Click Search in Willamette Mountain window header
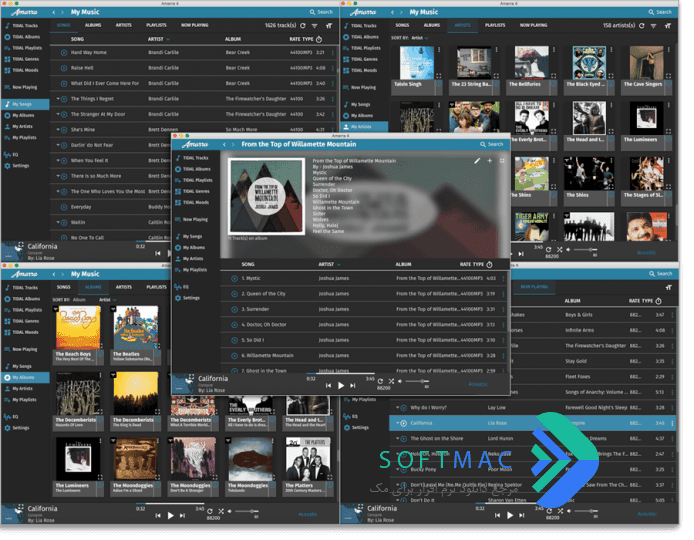694x540 pixels. [x=492, y=144]
